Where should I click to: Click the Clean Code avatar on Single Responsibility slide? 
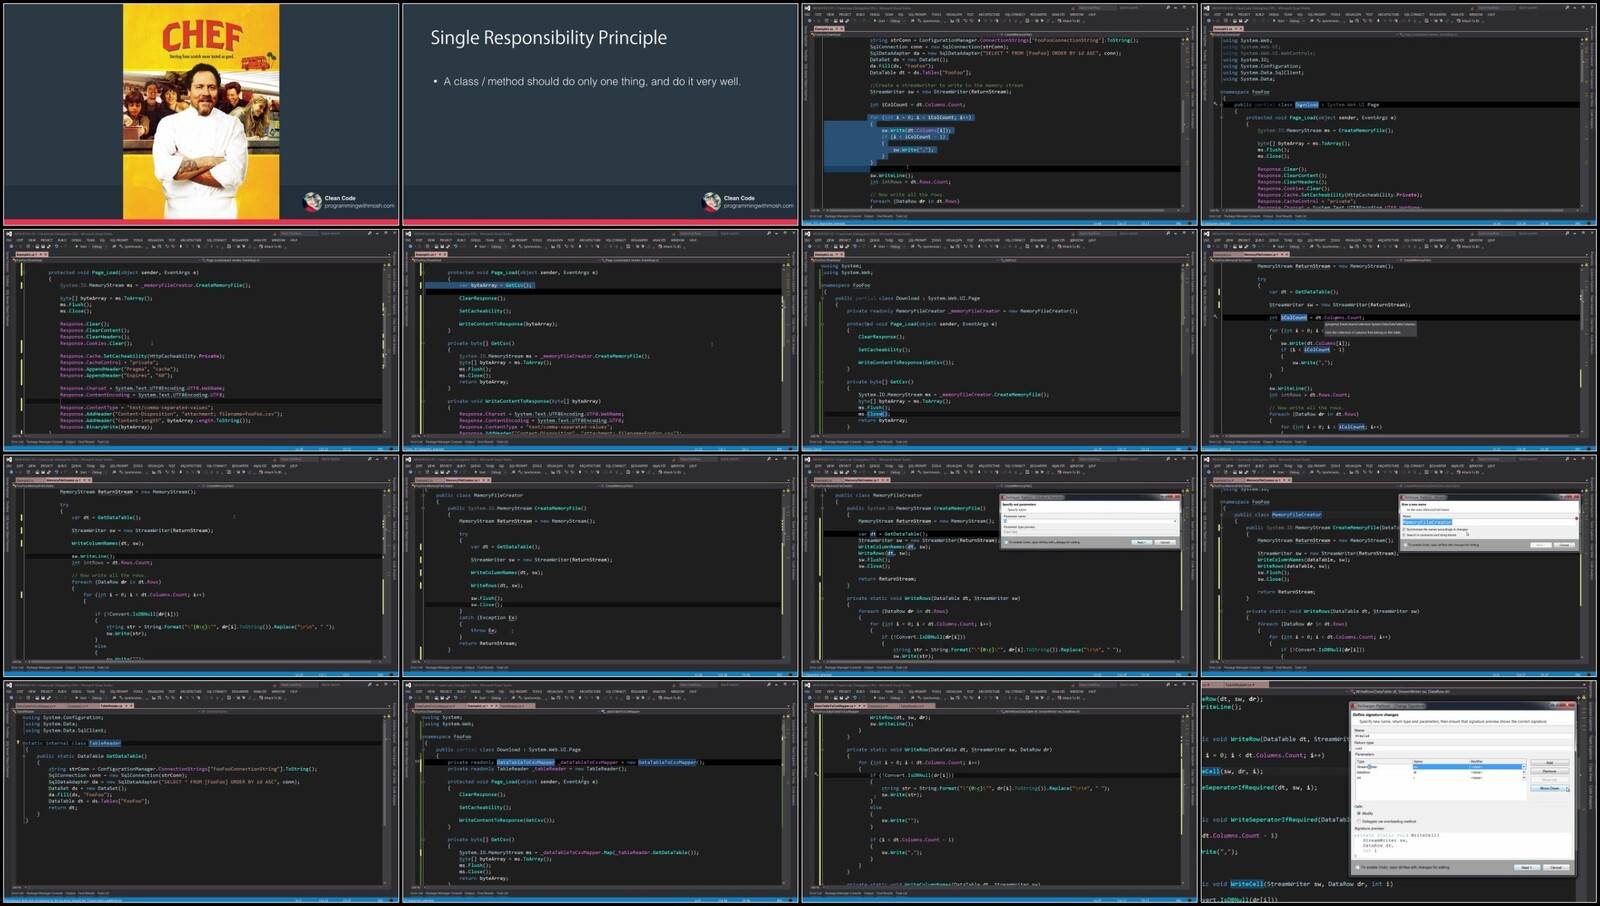[x=711, y=201]
